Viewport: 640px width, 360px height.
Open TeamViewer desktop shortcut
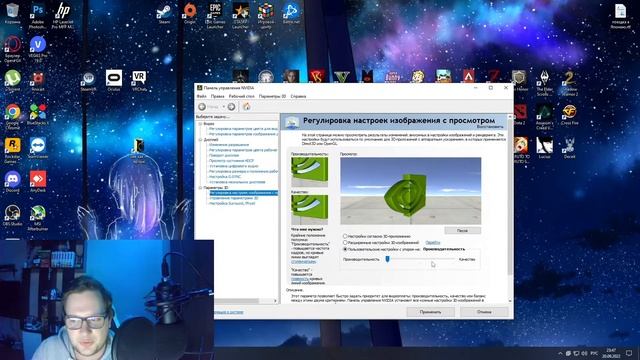(38, 148)
